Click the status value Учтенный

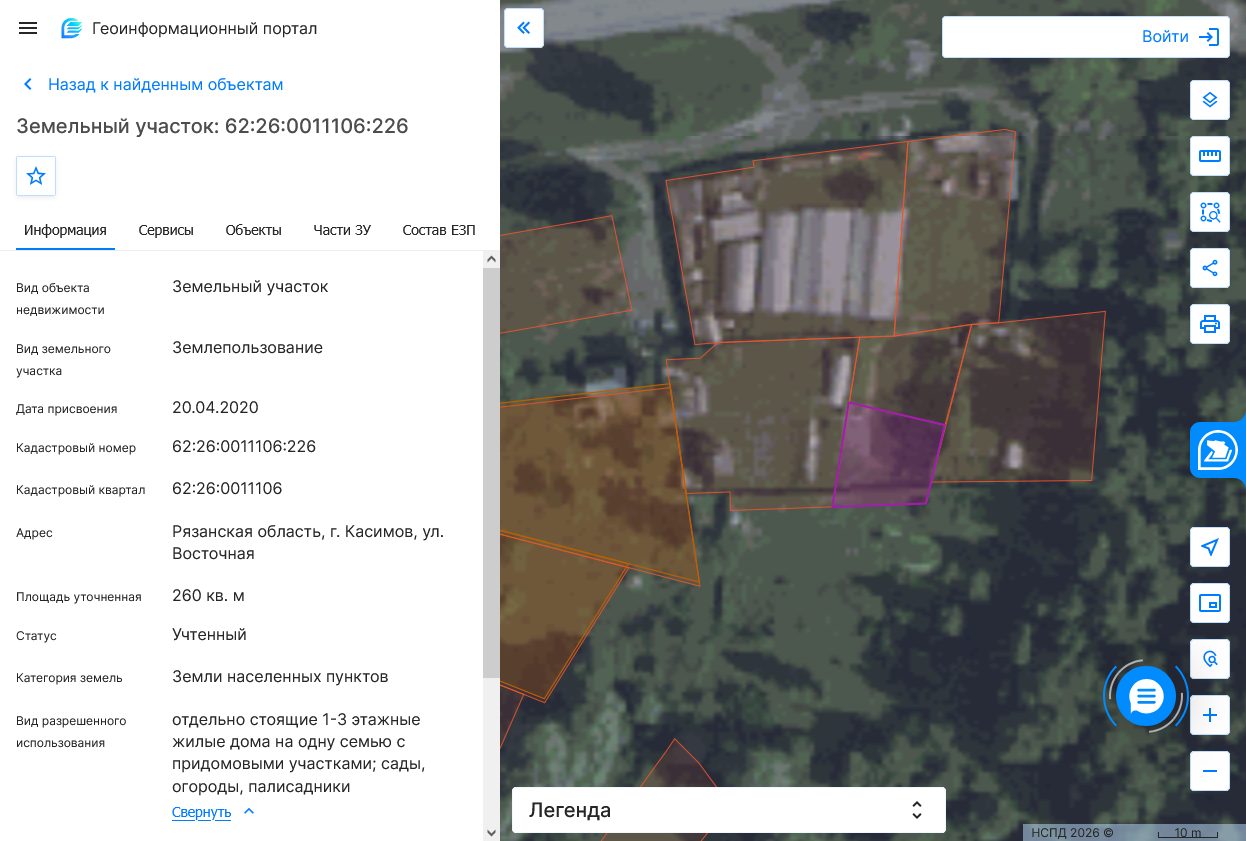pos(209,635)
